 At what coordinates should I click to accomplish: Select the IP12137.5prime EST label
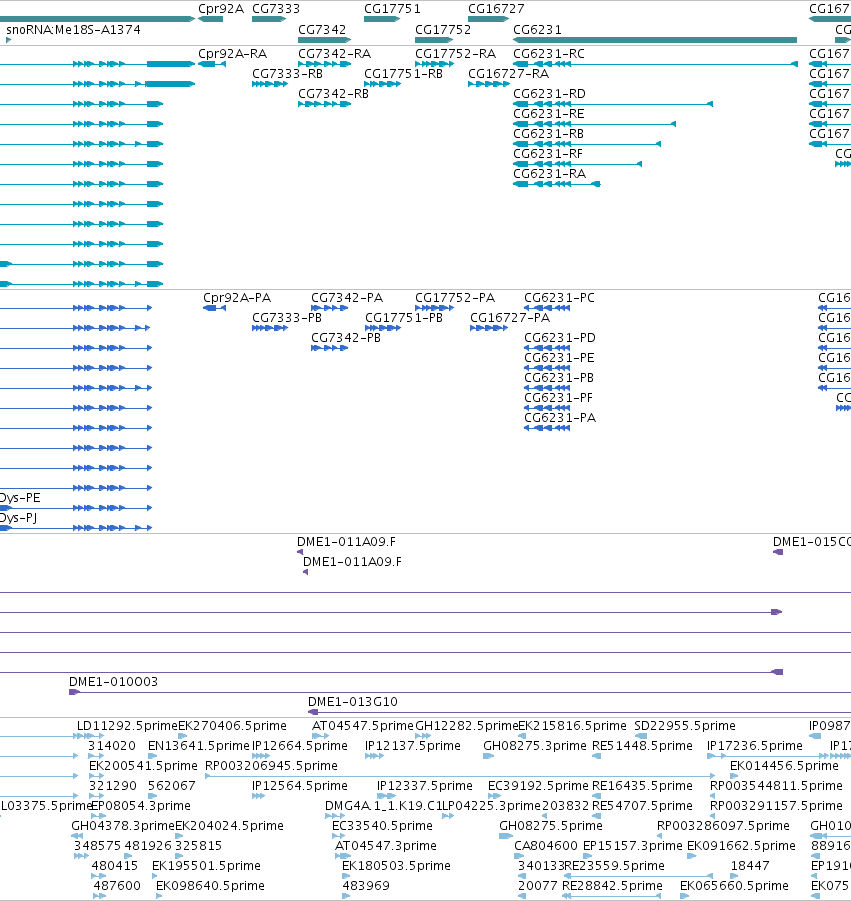point(413,746)
